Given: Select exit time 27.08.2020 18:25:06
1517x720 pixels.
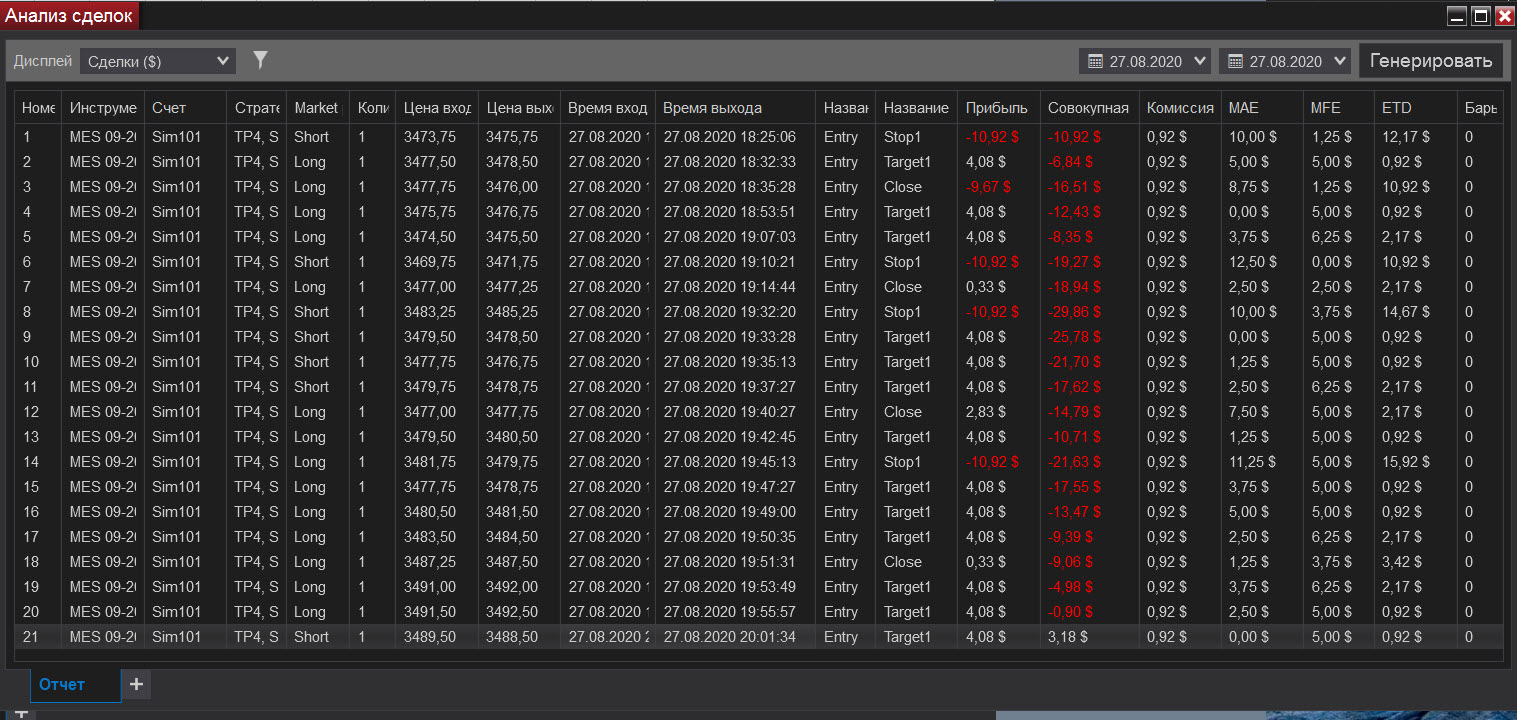Looking at the screenshot, I should tap(730, 137).
